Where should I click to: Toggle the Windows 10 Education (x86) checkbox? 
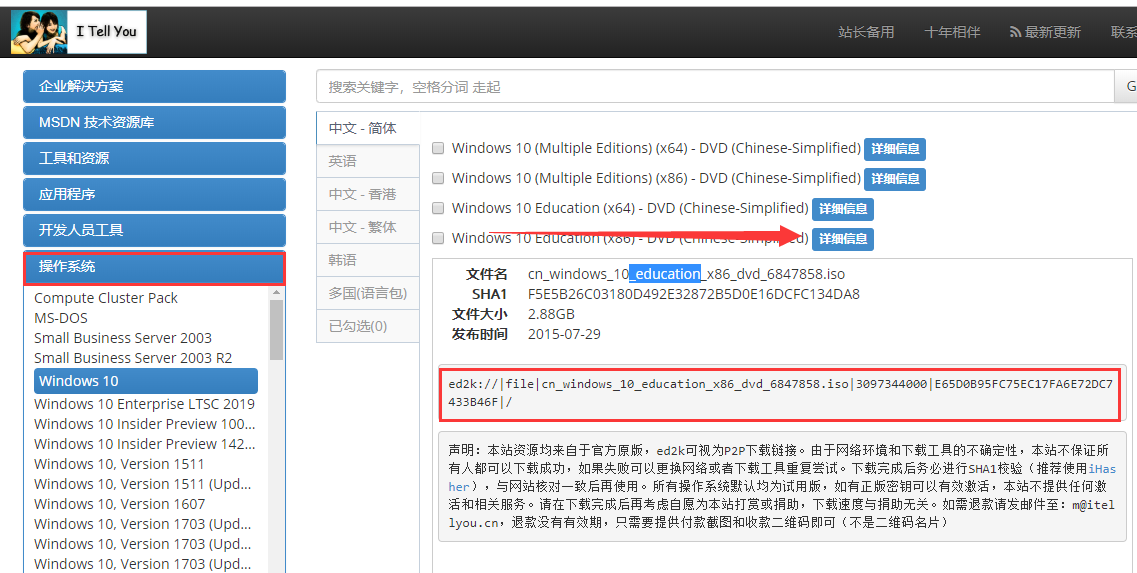pos(438,239)
